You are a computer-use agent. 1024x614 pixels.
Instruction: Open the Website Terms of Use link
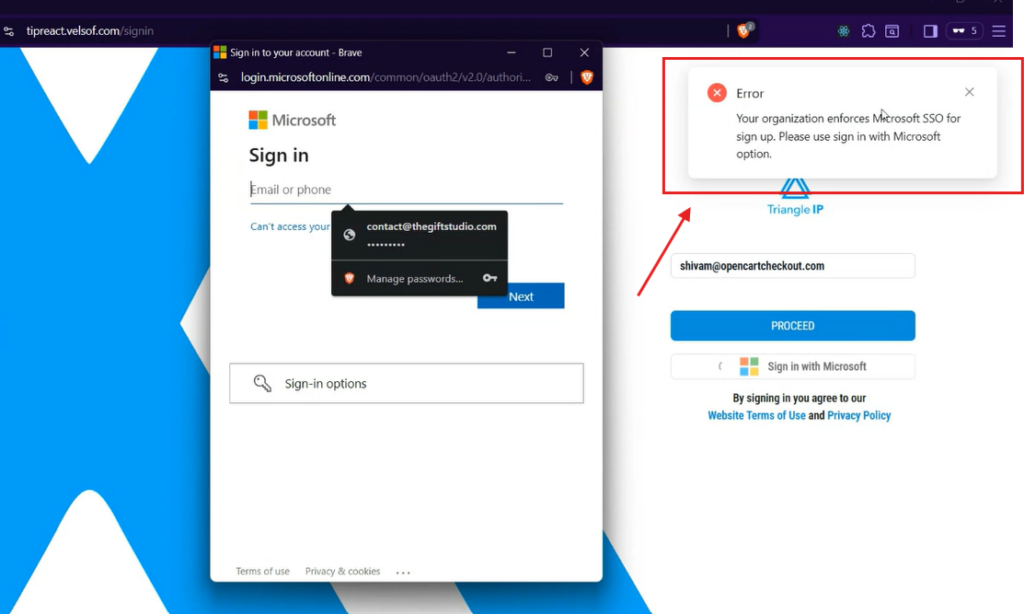756,416
